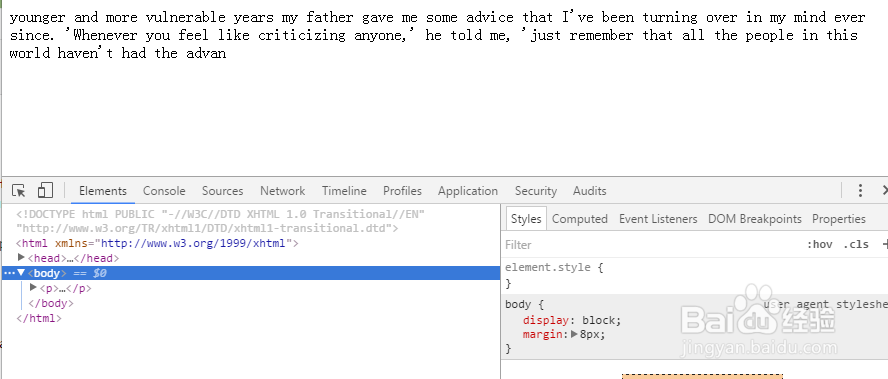Open the DevTools three-dot menu

[860, 191]
